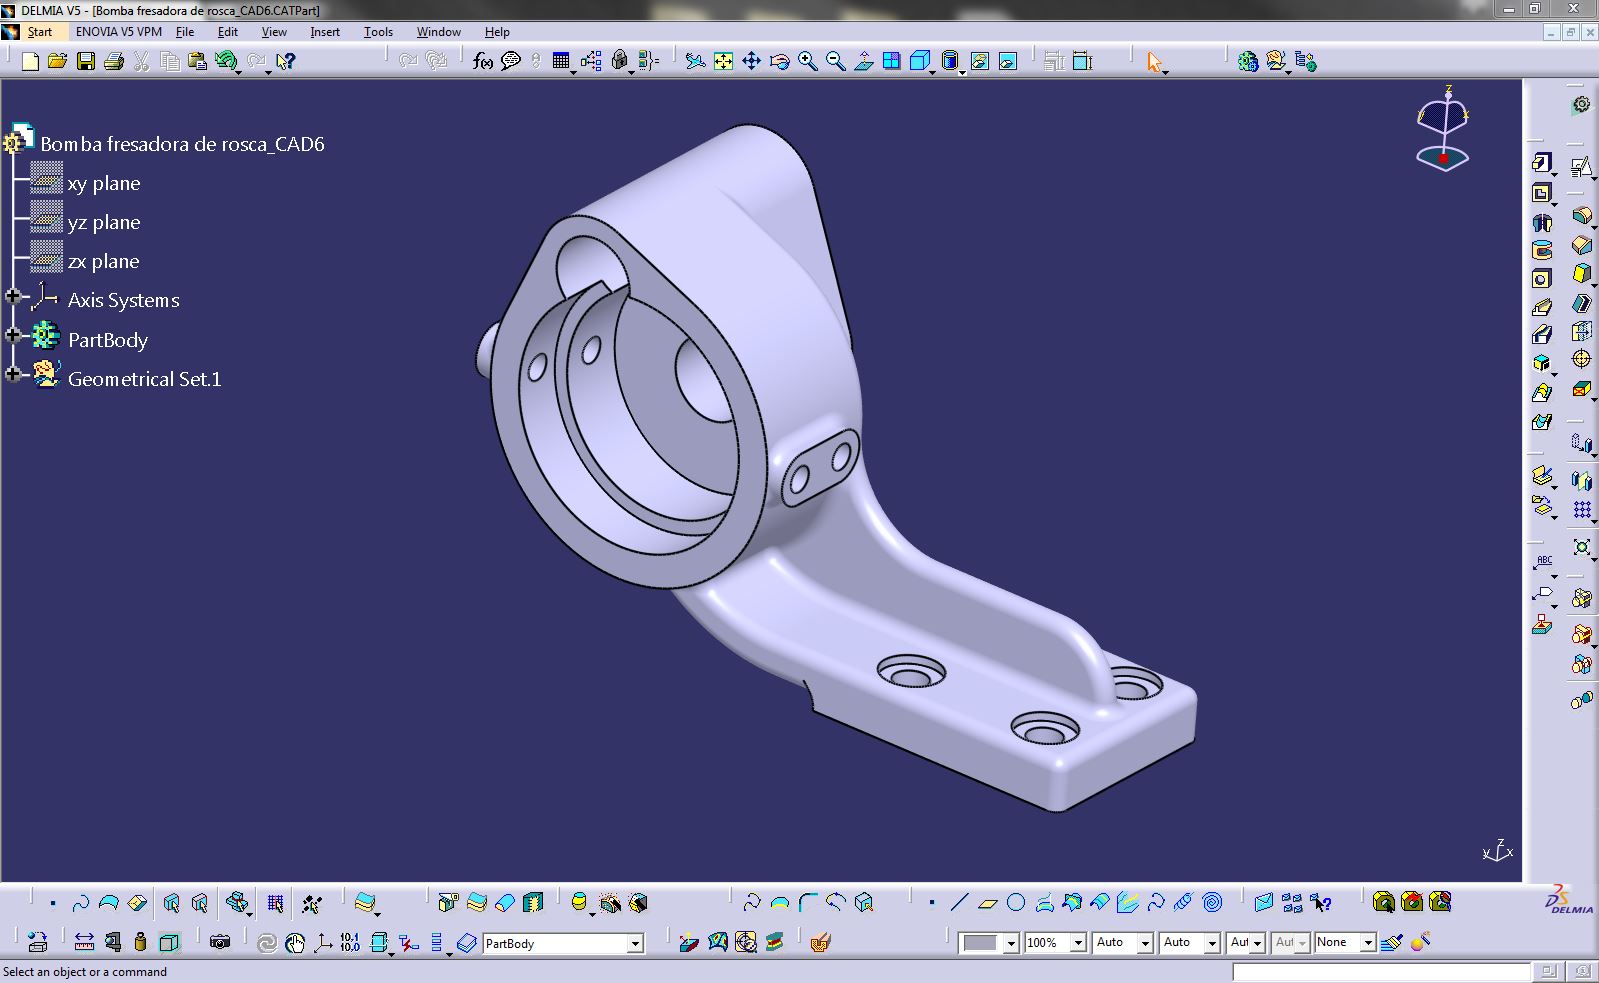Click the Print icon
The height and width of the screenshot is (983, 1599).
pyautogui.click(x=113, y=61)
